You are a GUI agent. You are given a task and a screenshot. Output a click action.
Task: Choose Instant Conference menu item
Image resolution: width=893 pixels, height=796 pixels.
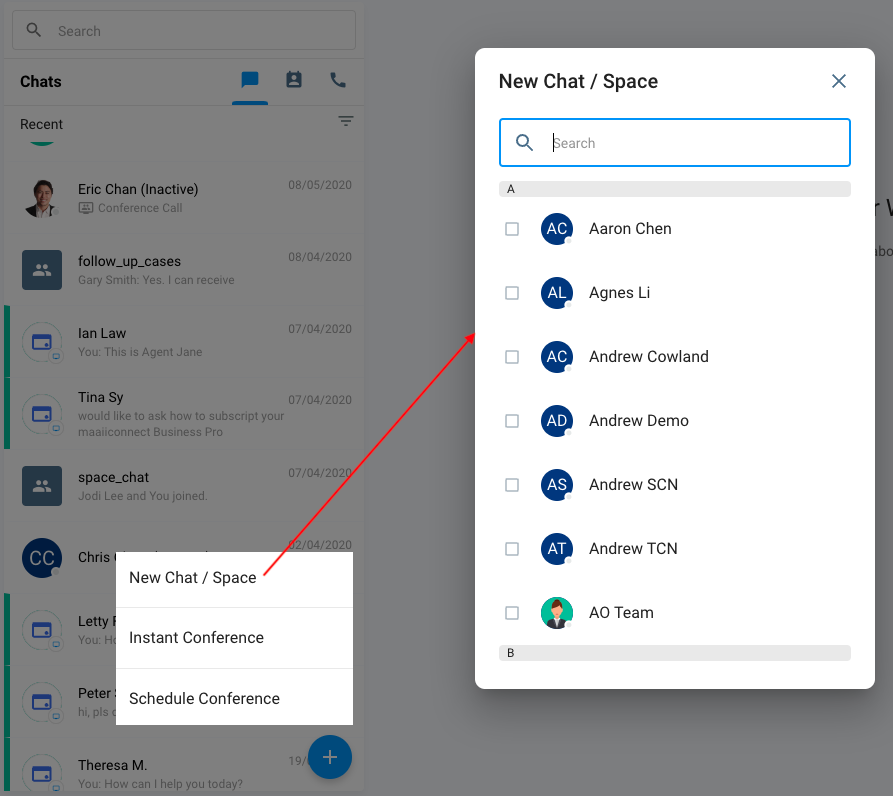click(x=234, y=638)
